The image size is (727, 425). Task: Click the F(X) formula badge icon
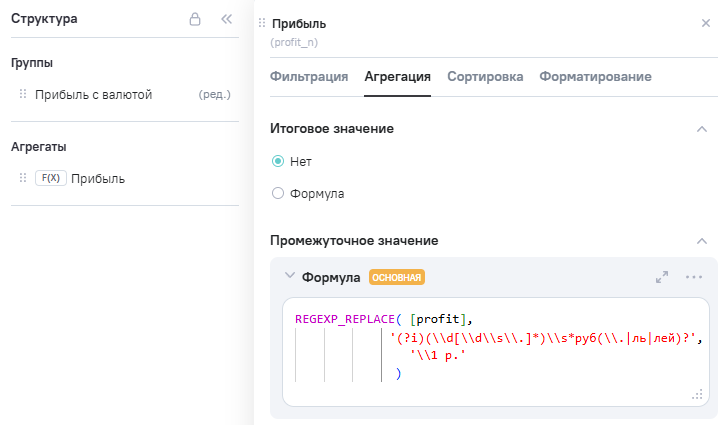click(x=50, y=179)
